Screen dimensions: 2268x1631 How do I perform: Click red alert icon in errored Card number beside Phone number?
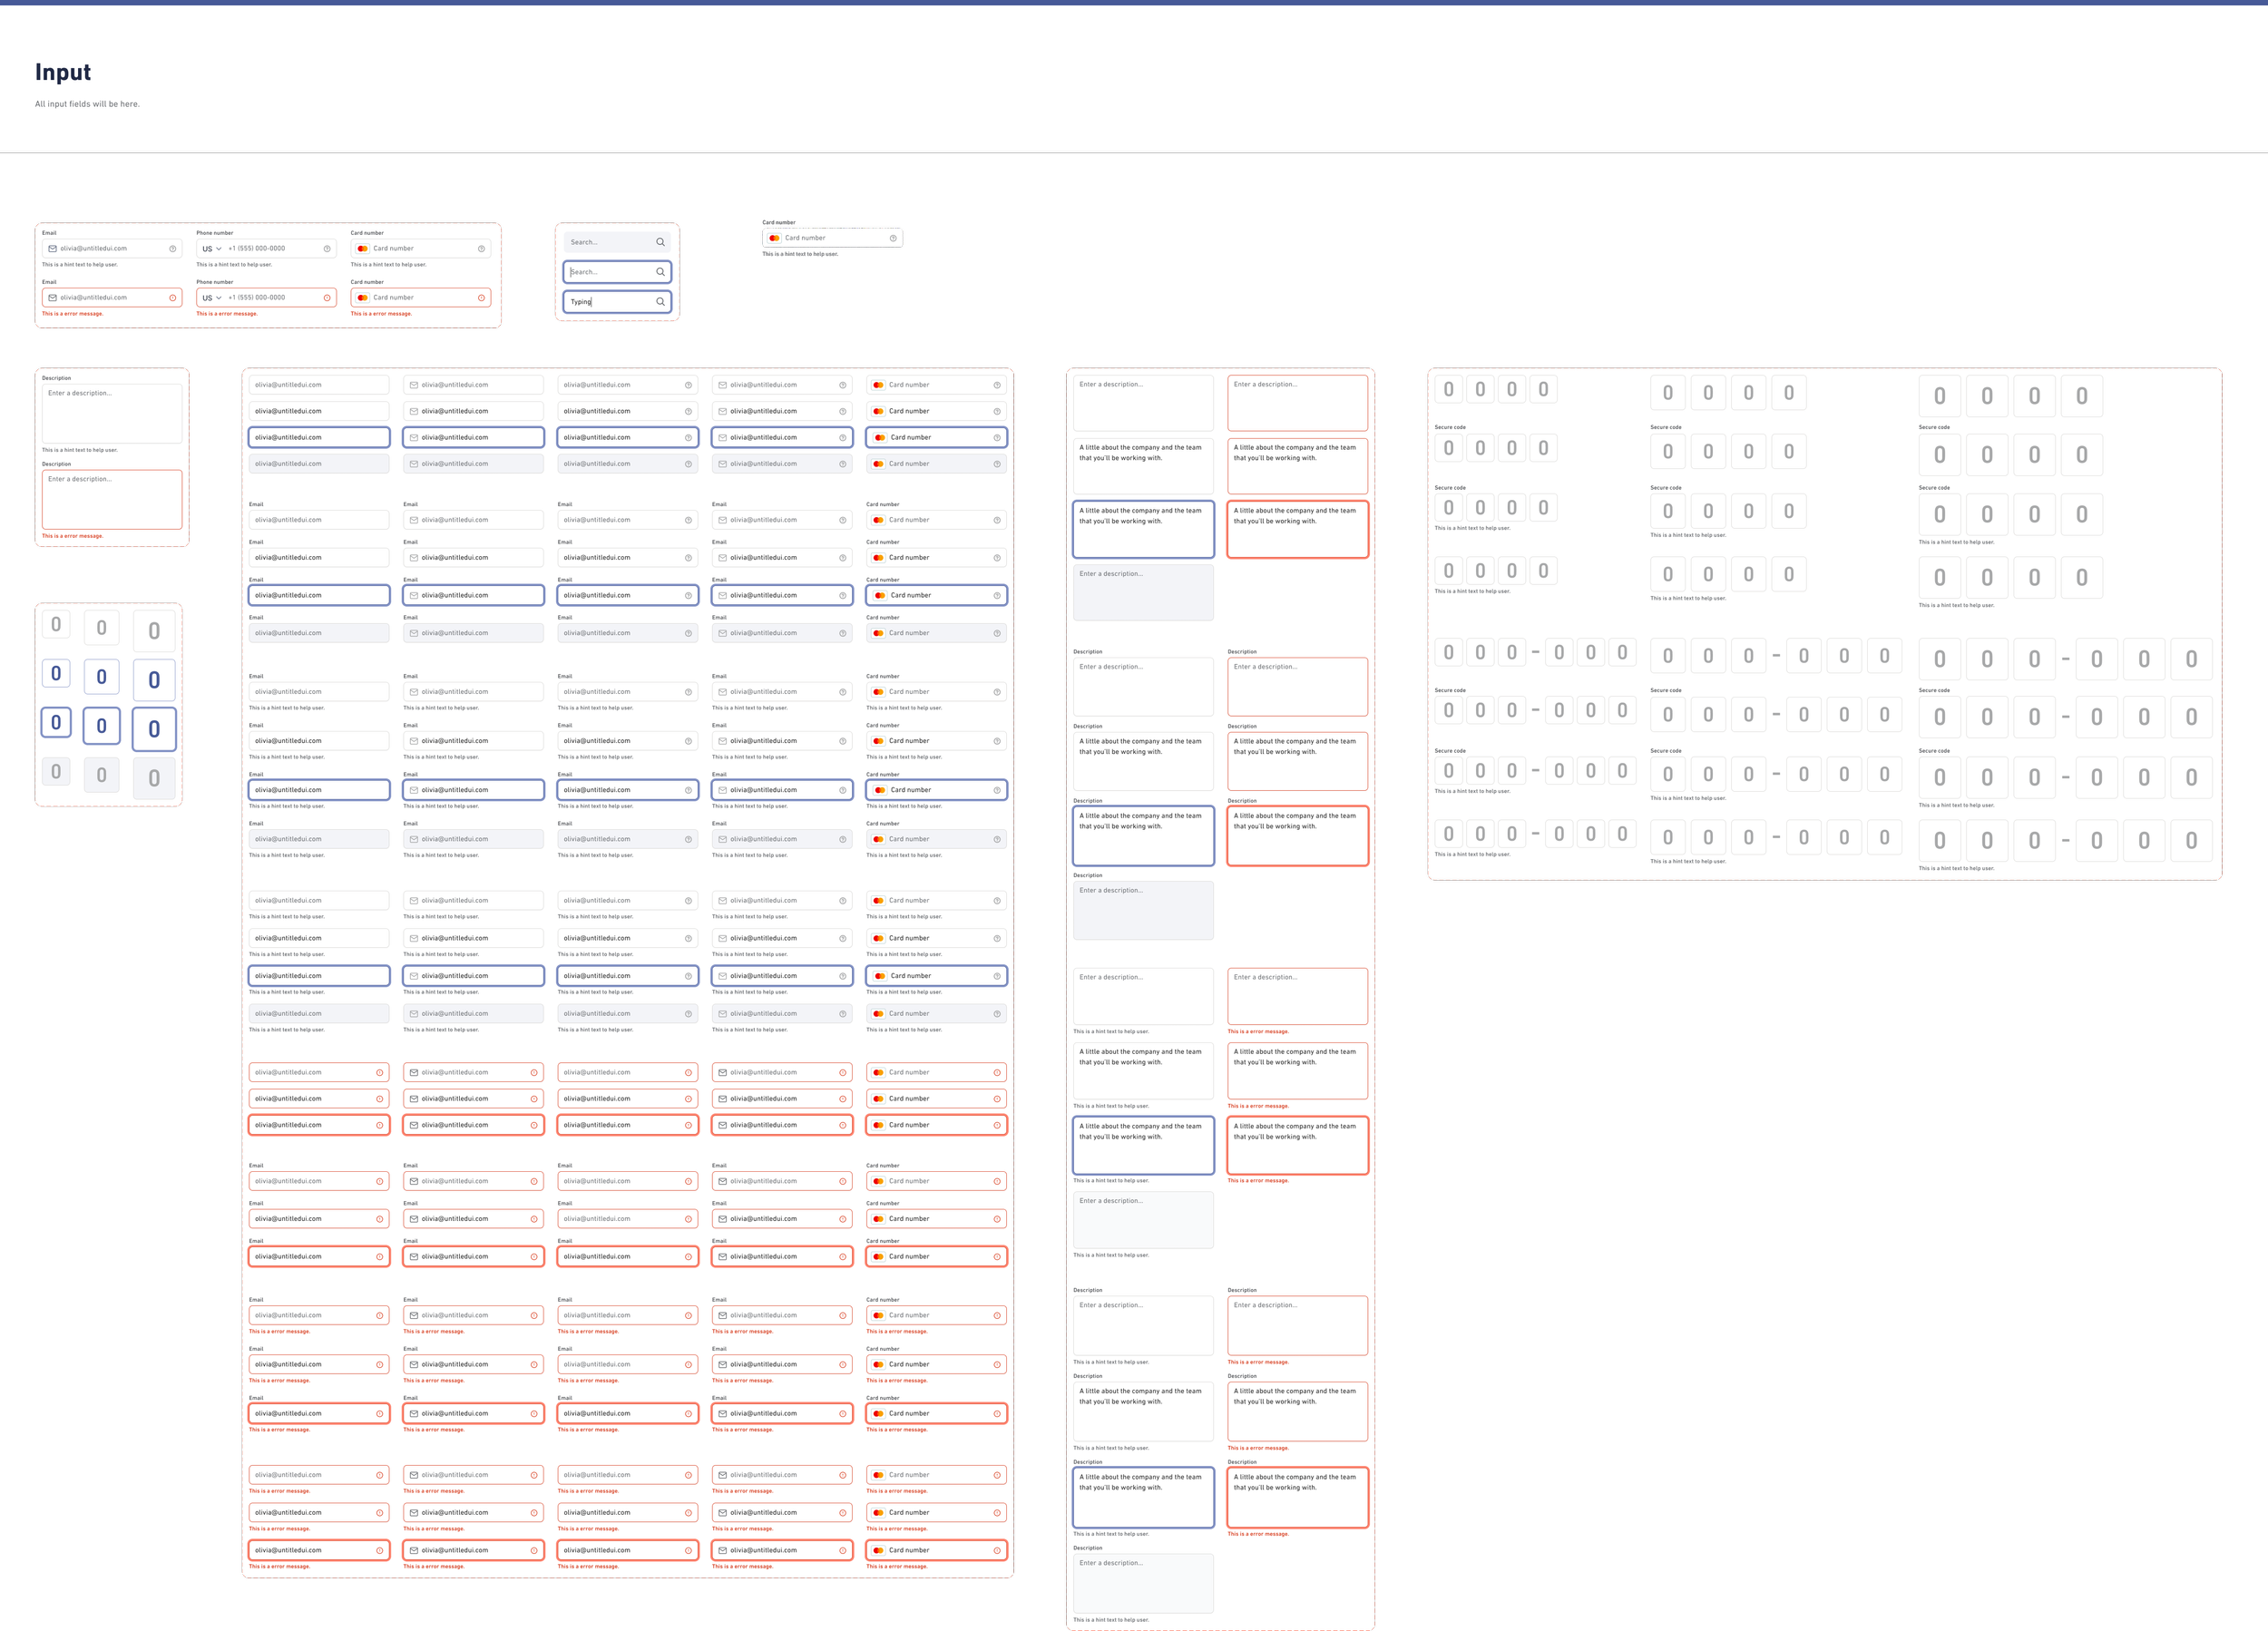coord(481,298)
